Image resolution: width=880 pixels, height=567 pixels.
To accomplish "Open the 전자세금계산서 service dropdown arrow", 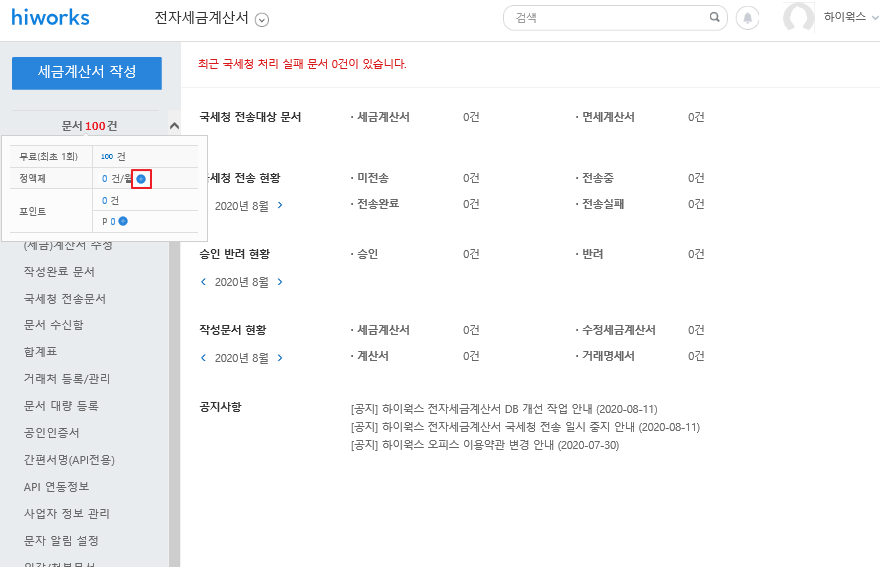I will [262, 19].
